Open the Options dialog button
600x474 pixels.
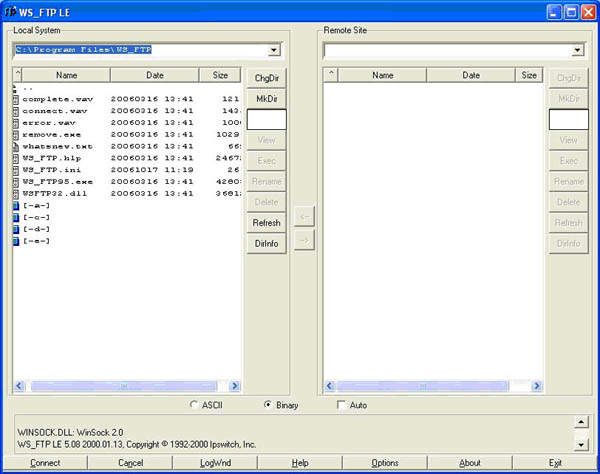coord(385,463)
